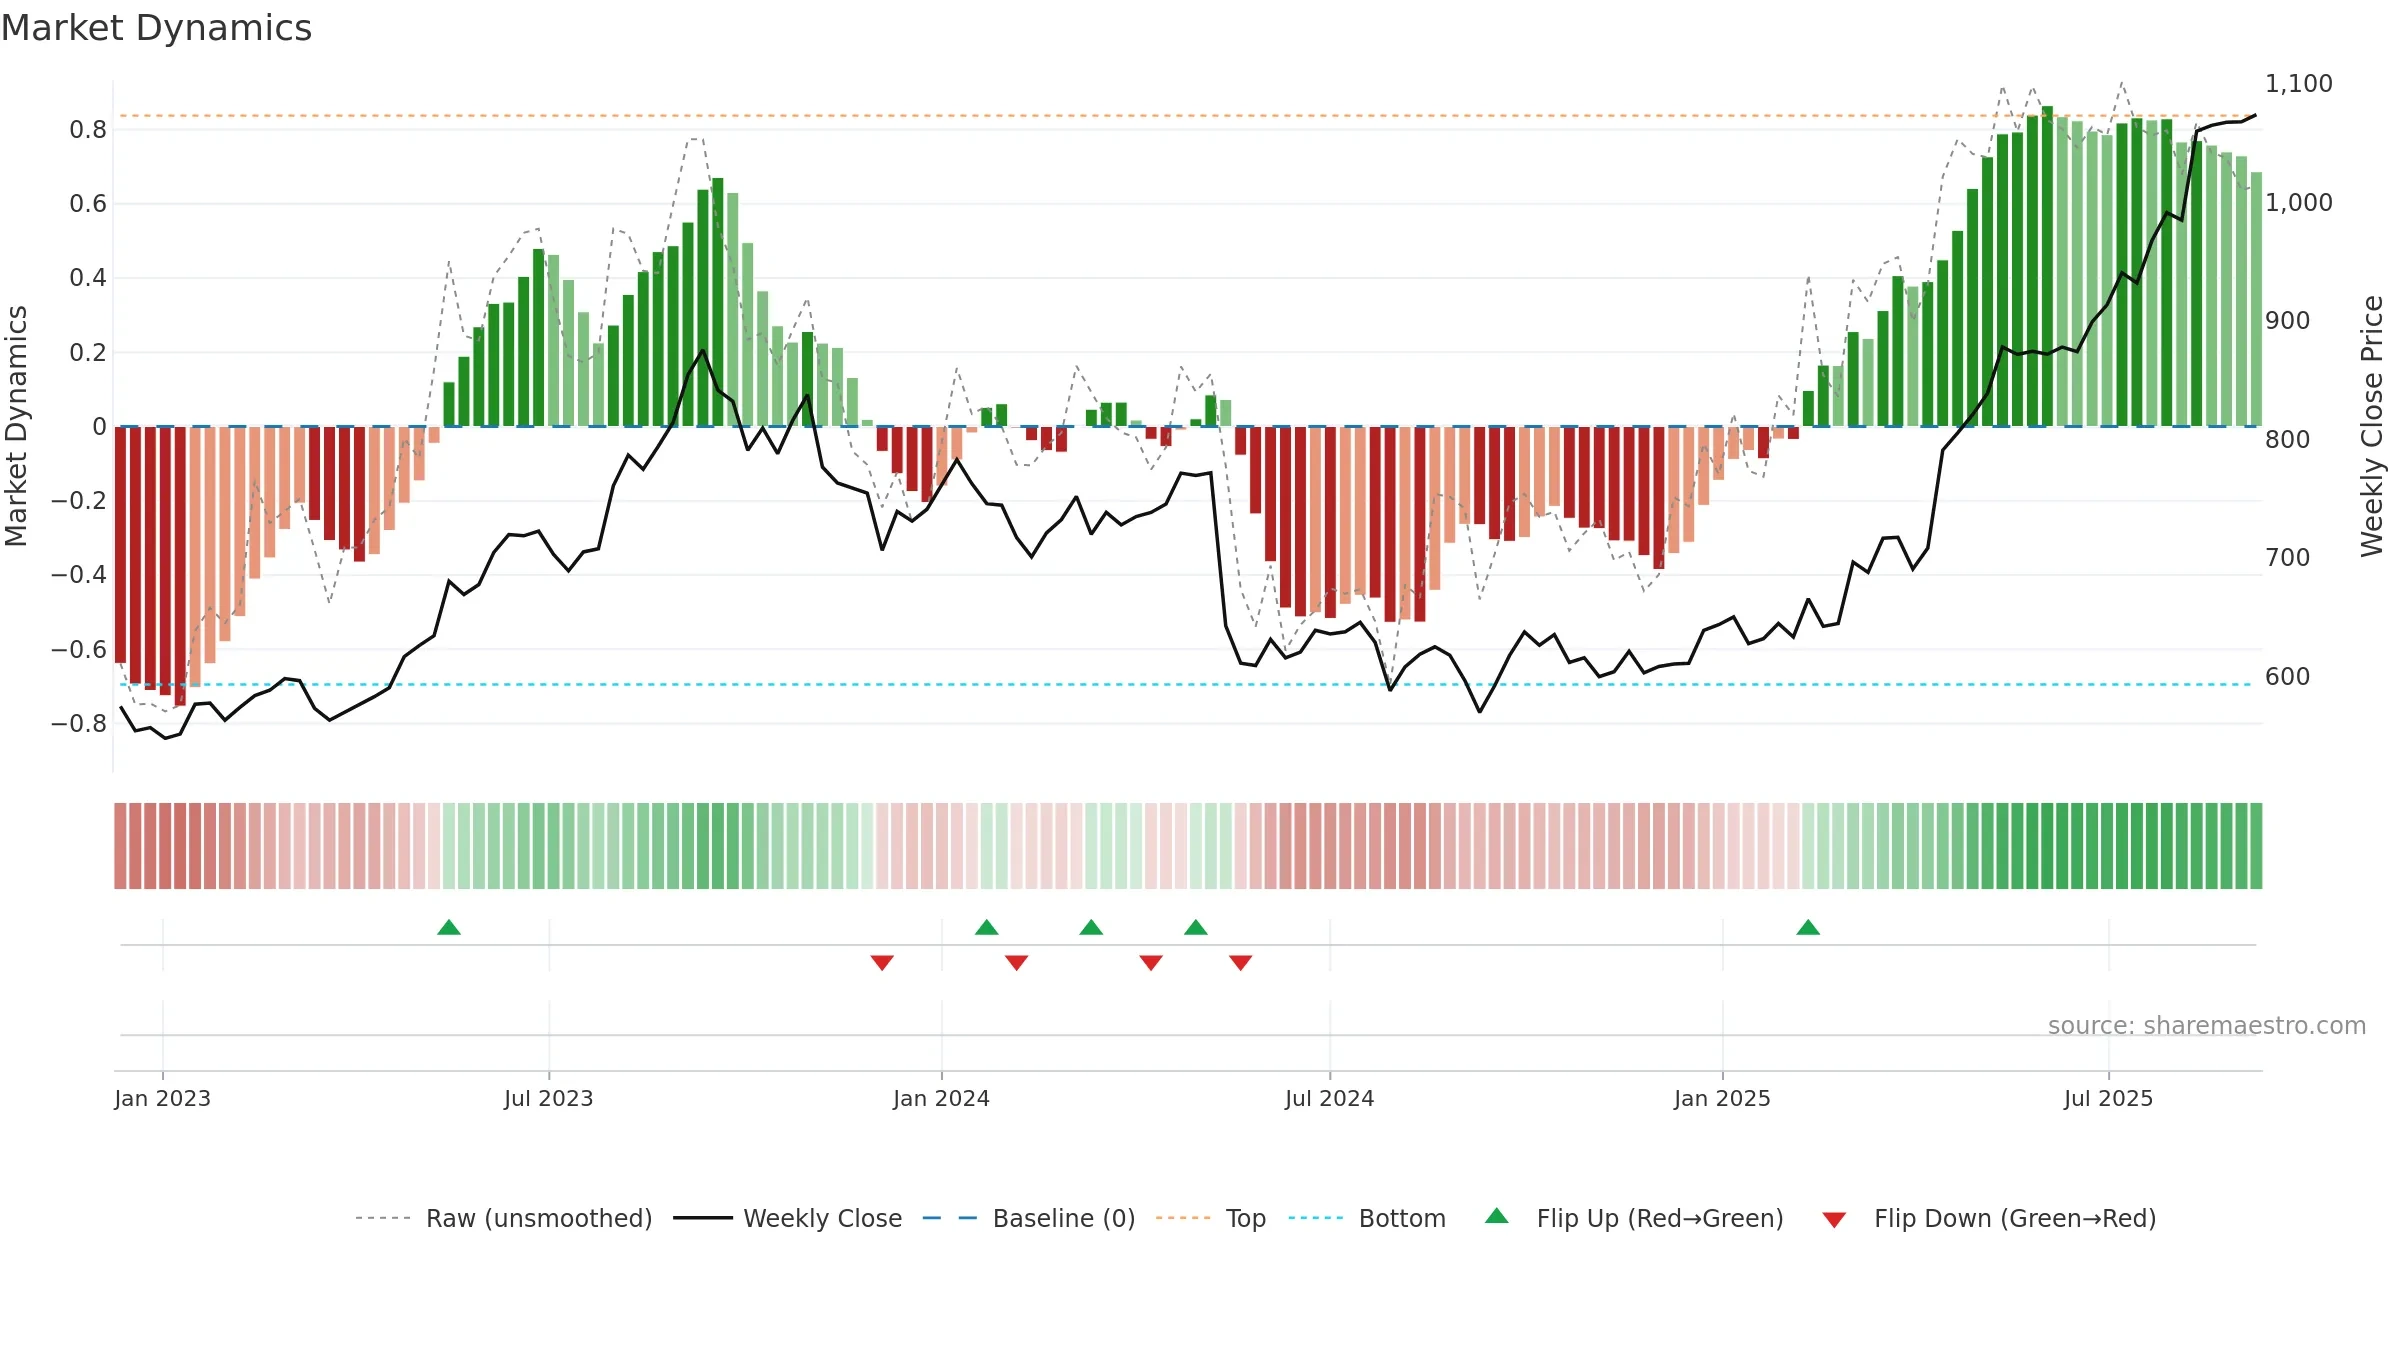Select the first flip-up marker near mid-2023

point(449,927)
